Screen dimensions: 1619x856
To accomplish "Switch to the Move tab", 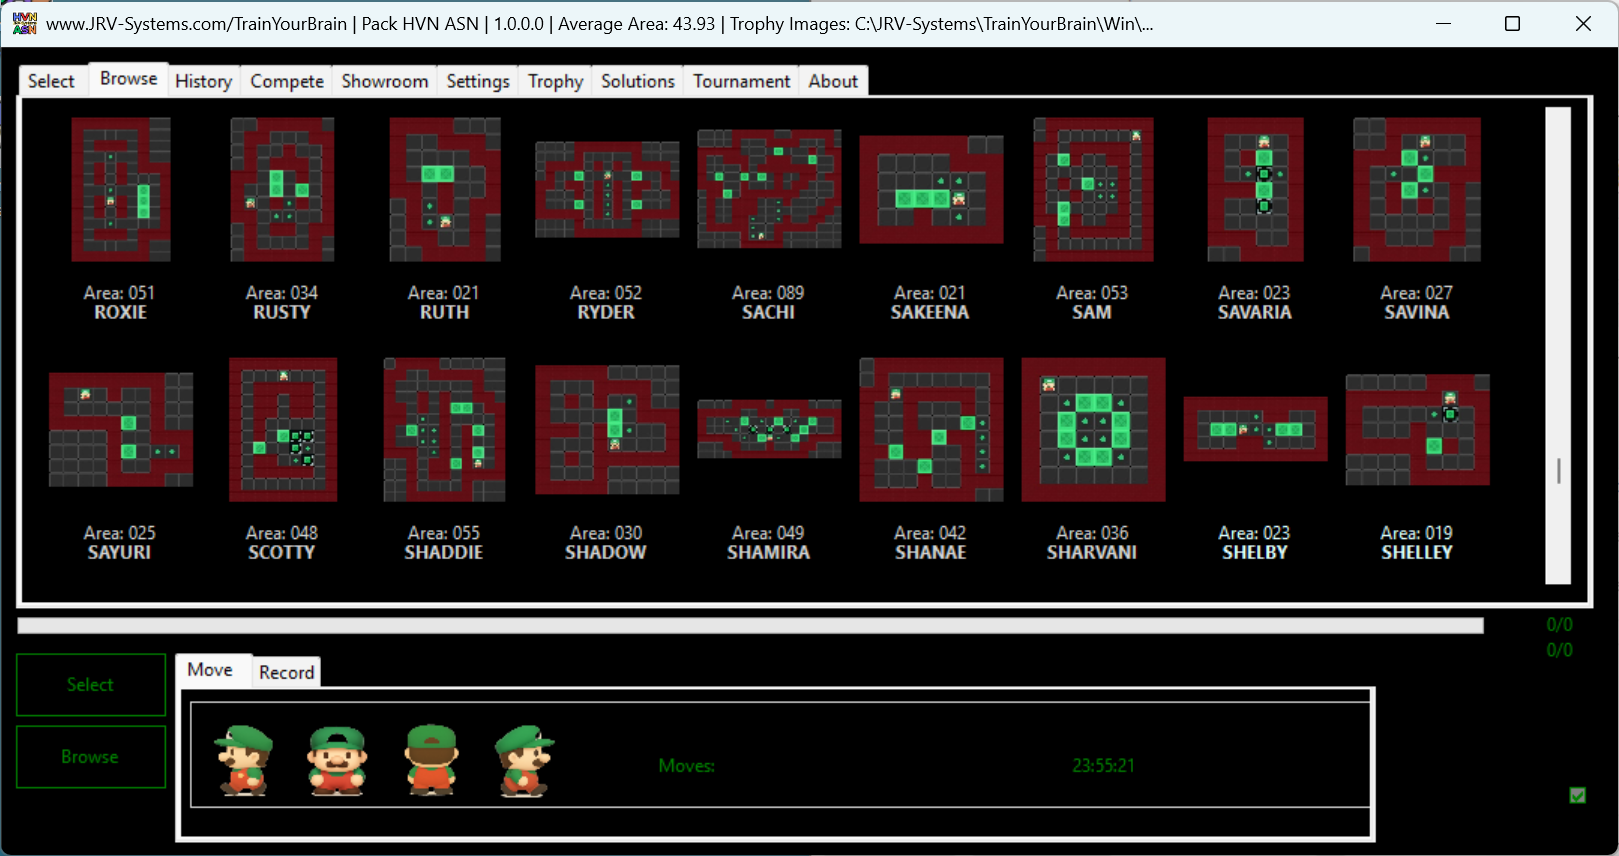I will click(x=210, y=670).
